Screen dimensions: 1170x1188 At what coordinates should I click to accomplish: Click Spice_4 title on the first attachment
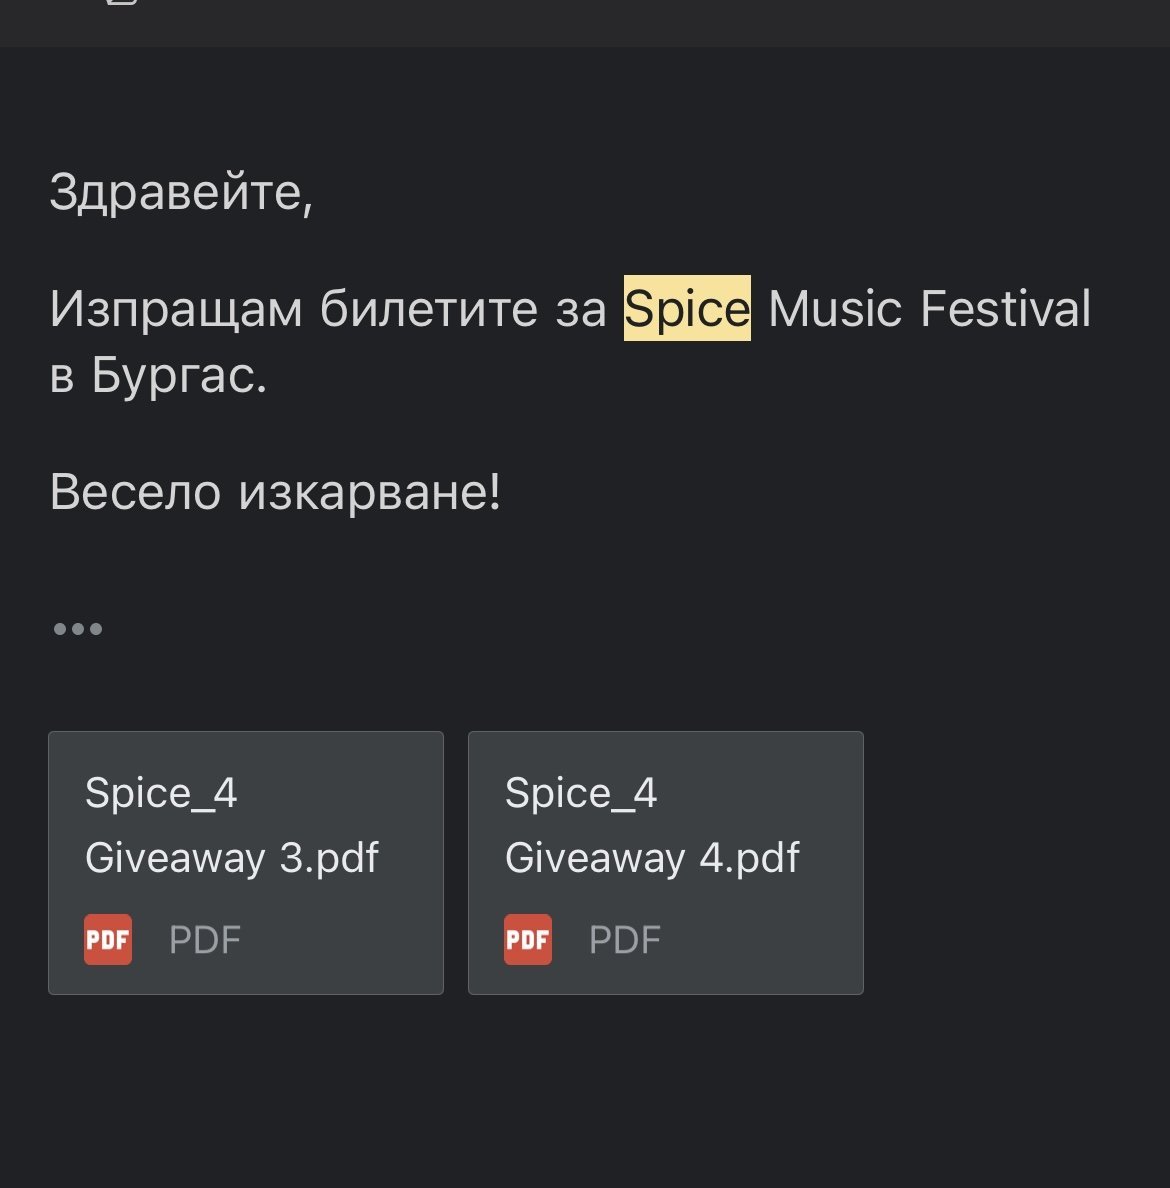(x=161, y=793)
